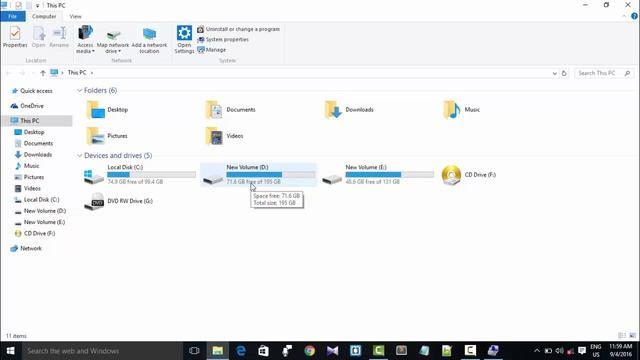
Task: Open Pictures in the navigation tree
Action: pos(29,177)
